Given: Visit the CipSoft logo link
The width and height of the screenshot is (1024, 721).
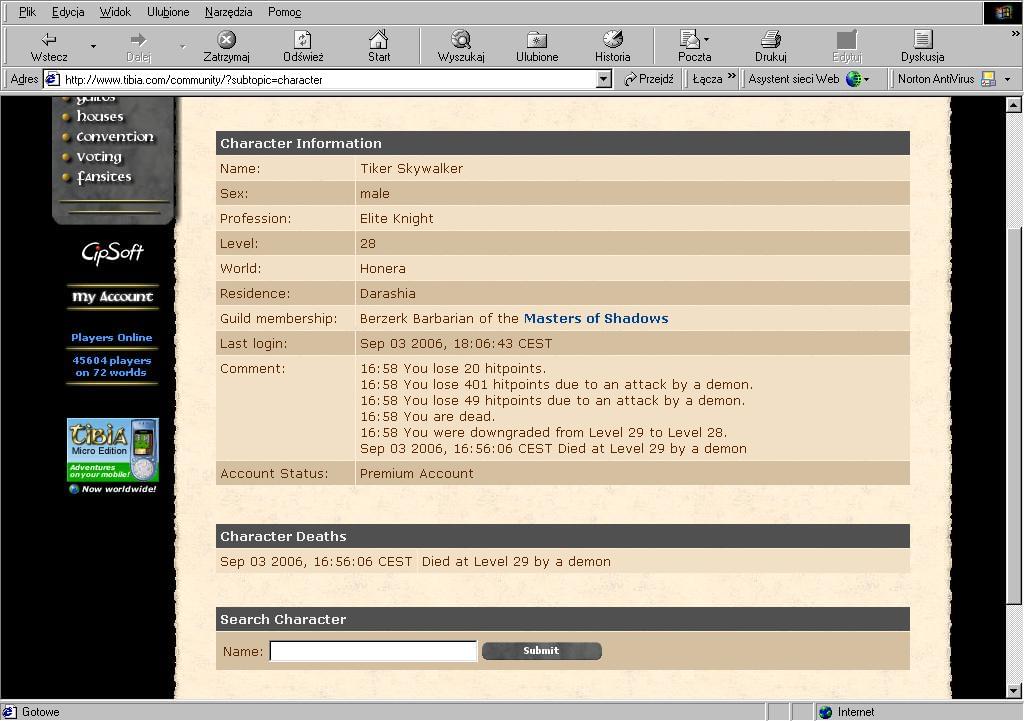Looking at the screenshot, I should pyautogui.click(x=112, y=252).
